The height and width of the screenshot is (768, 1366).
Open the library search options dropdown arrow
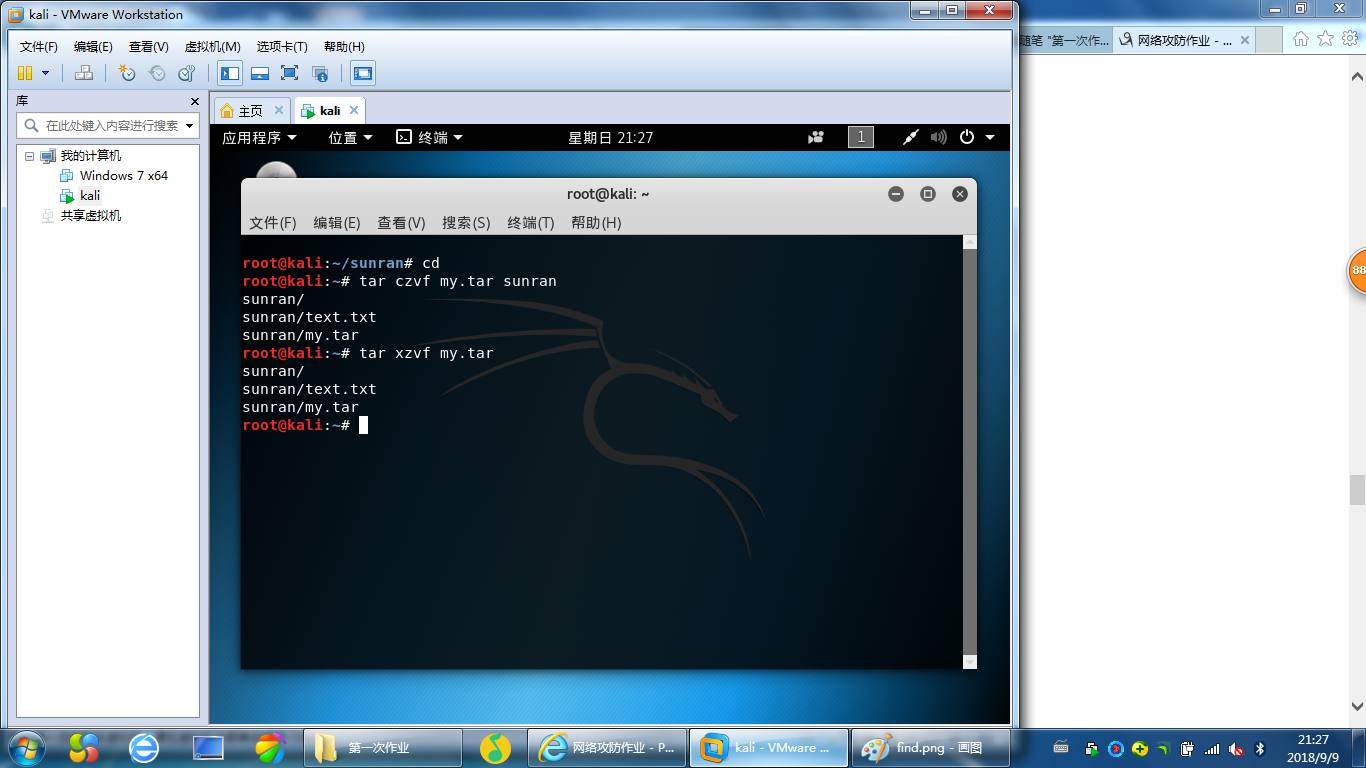[x=190, y=126]
